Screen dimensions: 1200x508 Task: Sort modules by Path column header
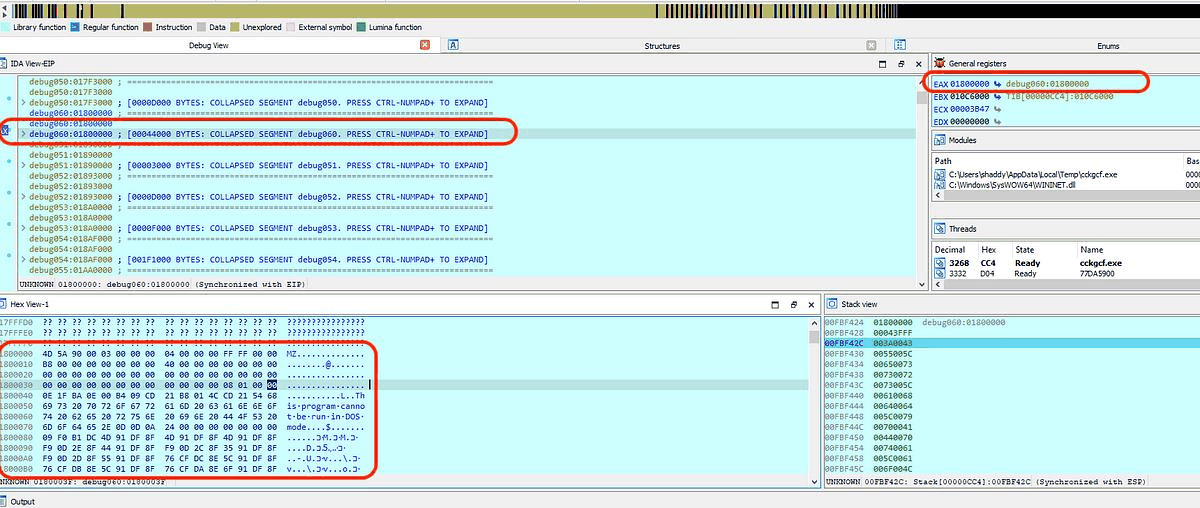(x=1058, y=160)
